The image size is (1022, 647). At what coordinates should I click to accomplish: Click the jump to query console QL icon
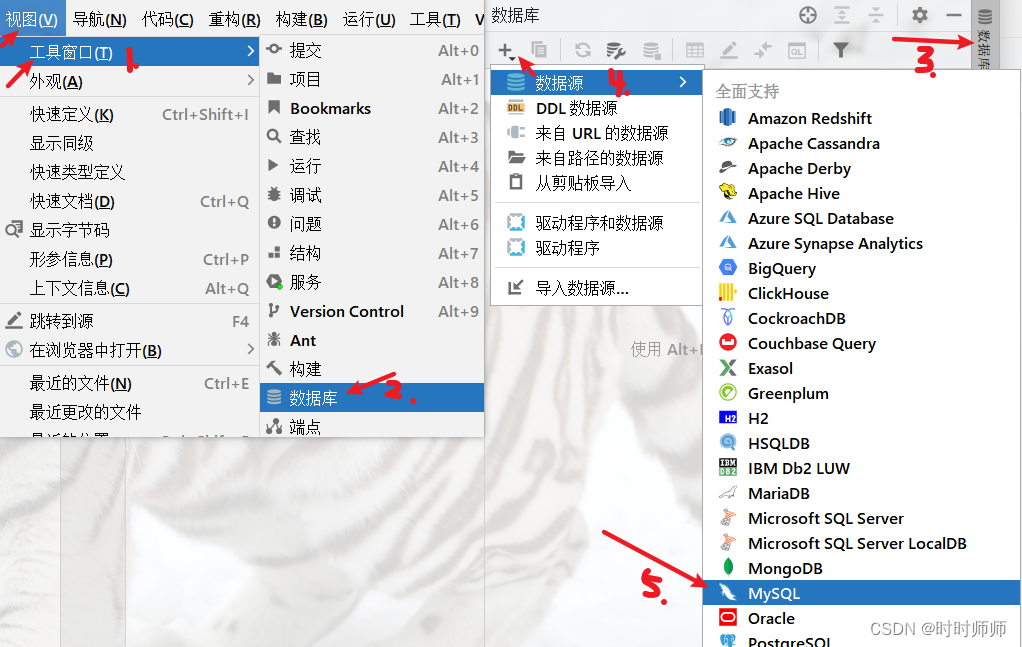tap(796, 50)
